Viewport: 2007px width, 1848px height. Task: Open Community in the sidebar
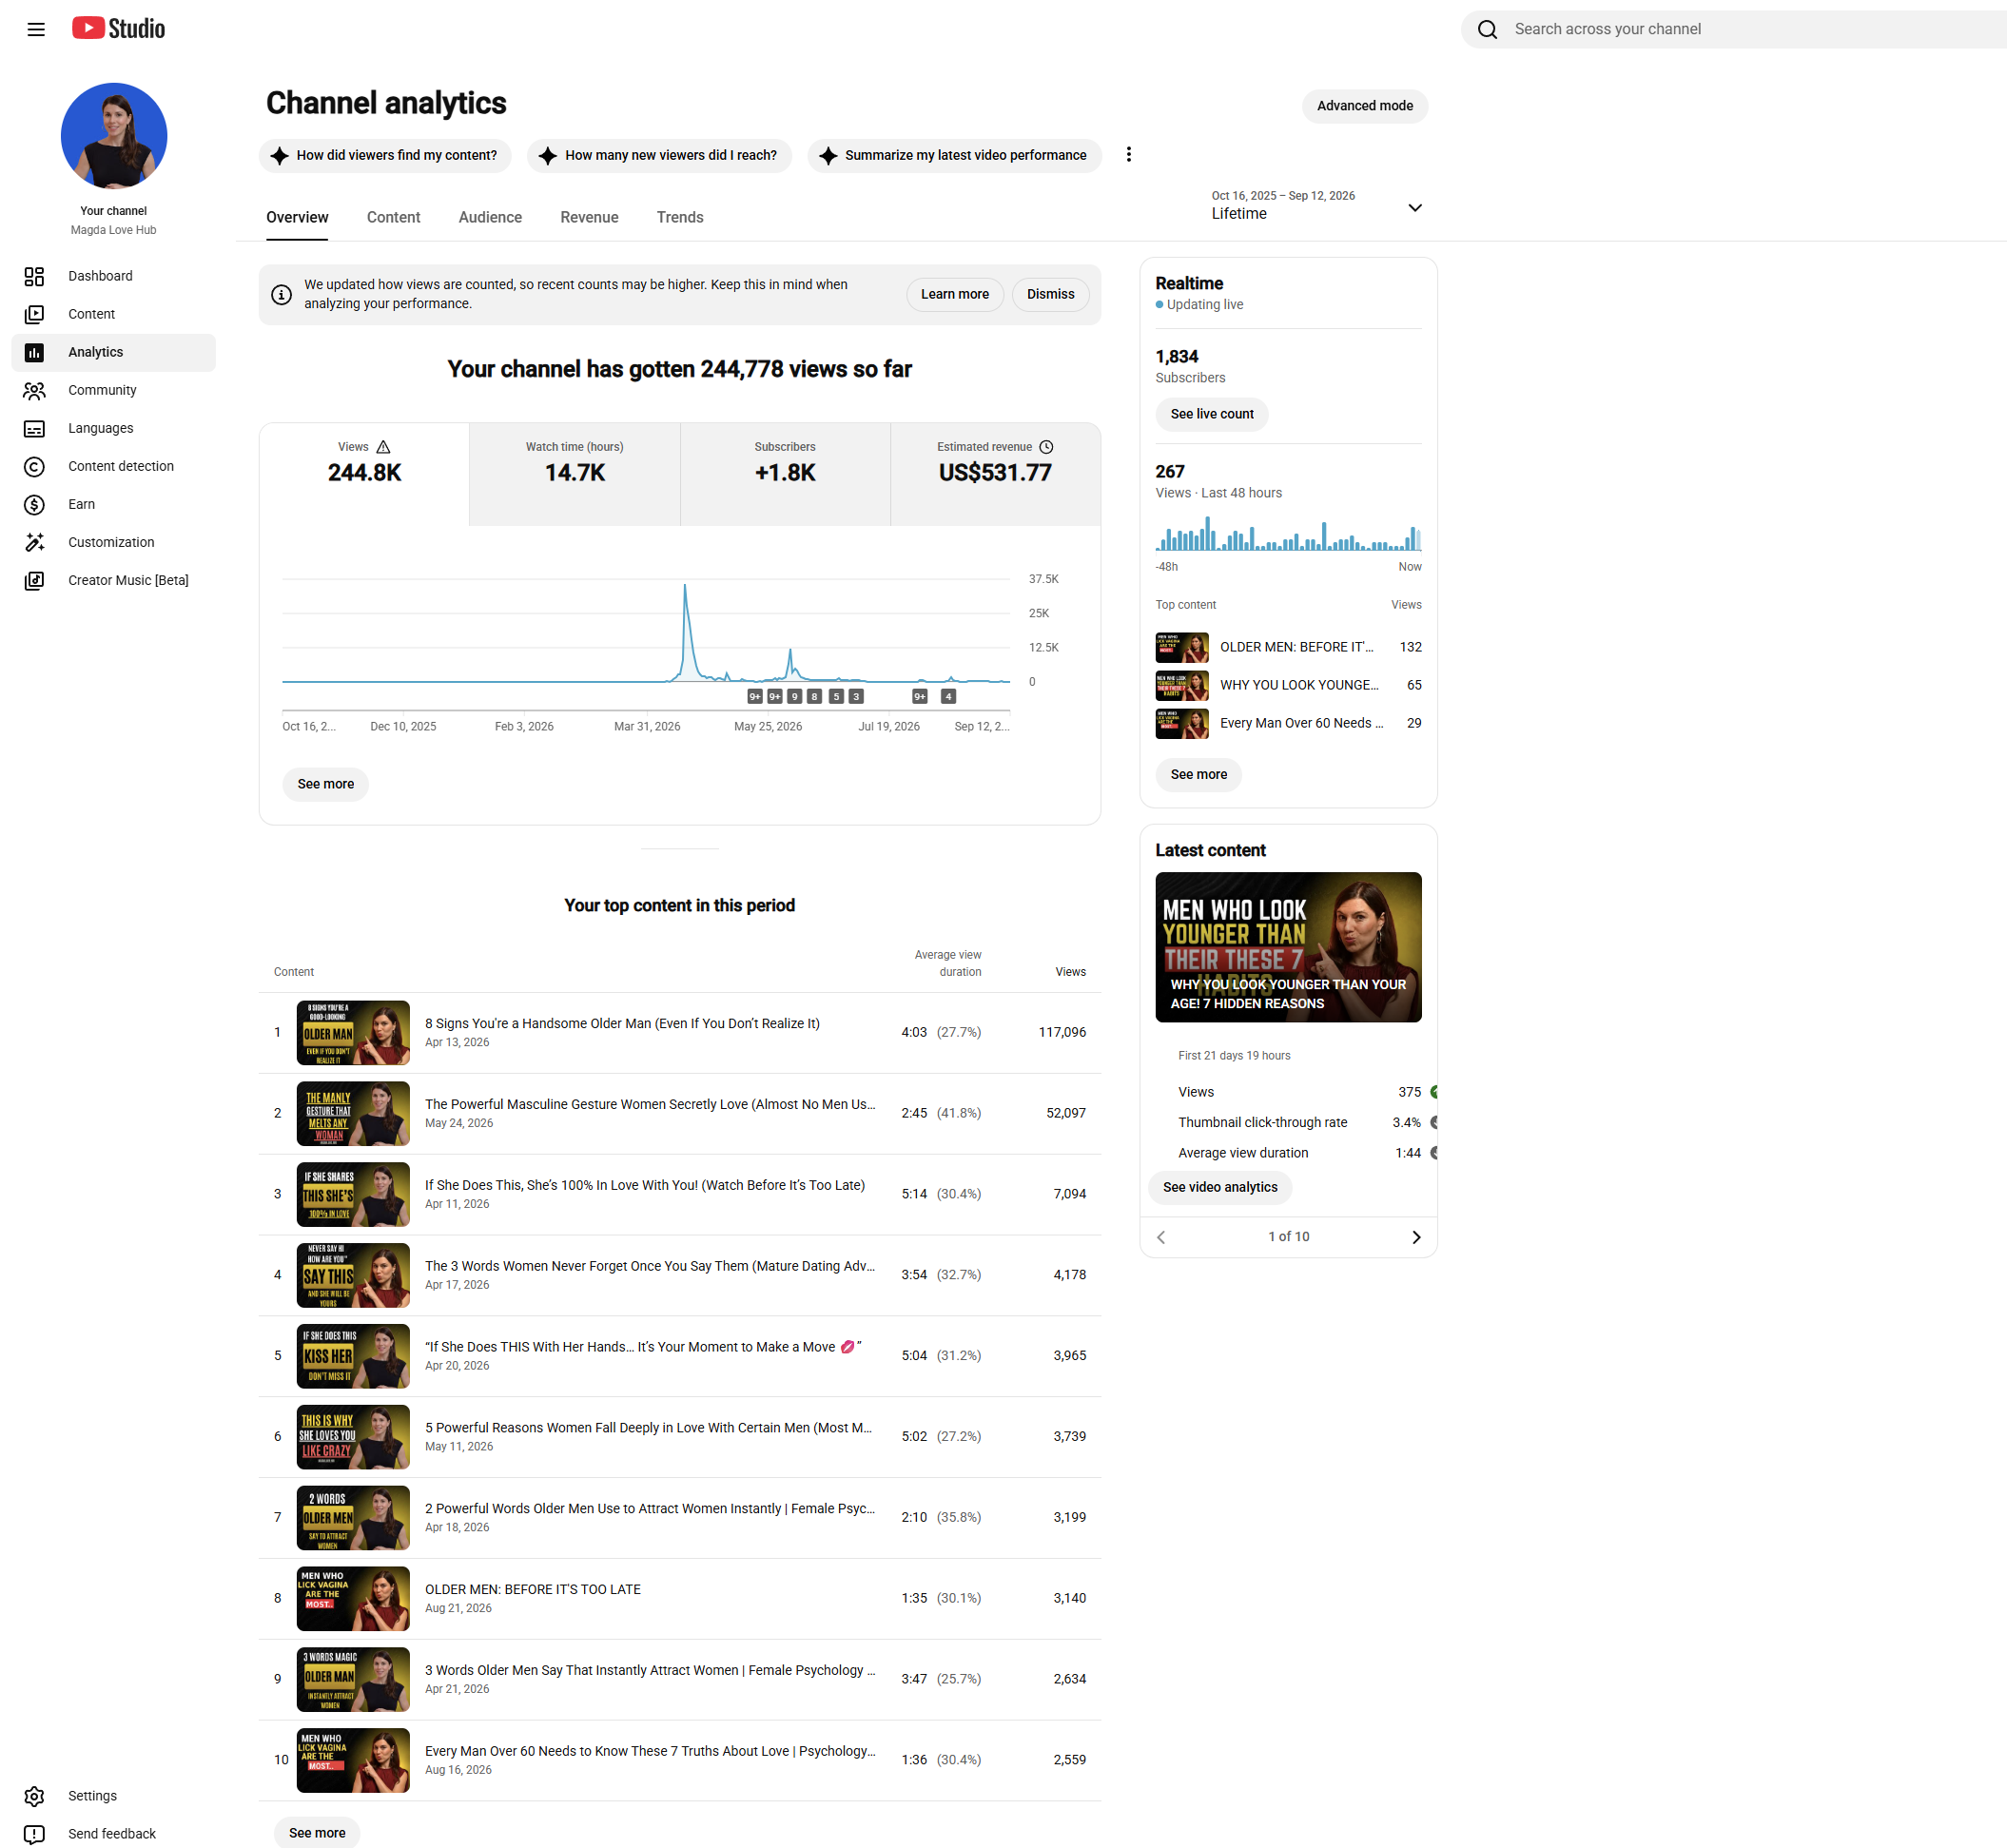click(x=113, y=390)
